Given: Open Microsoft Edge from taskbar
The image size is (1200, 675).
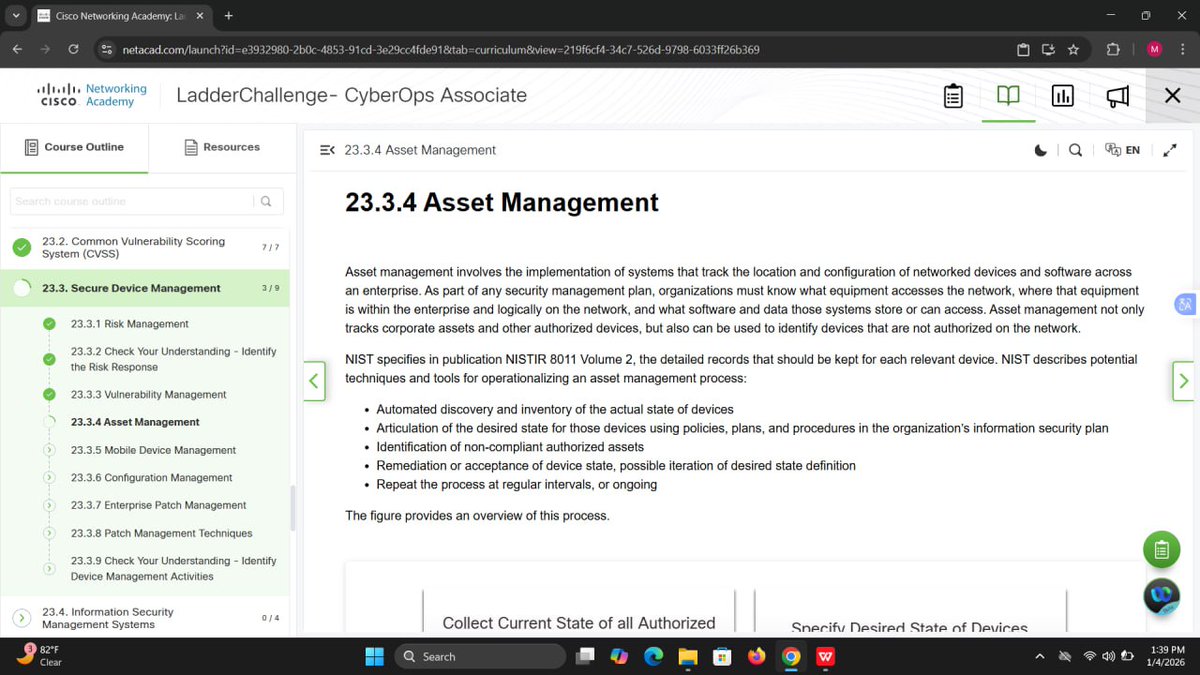Looking at the screenshot, I should (653, 656).
